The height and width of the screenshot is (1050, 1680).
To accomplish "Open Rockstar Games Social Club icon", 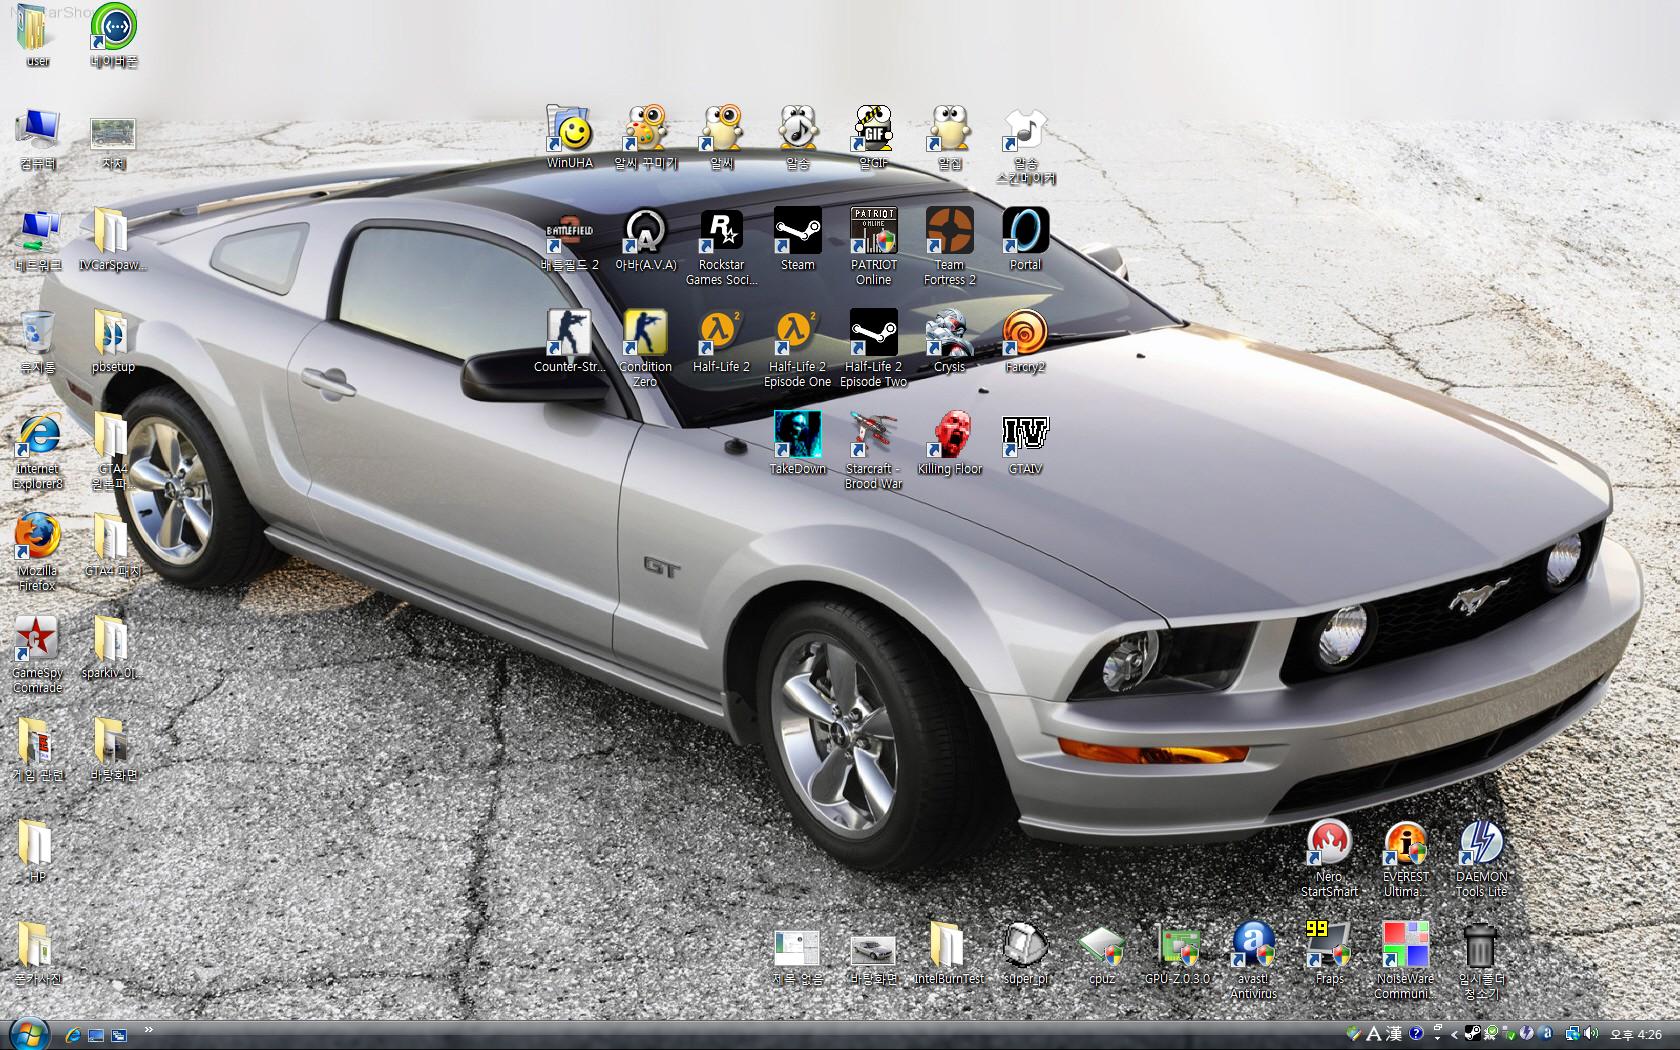I will (721, 232).
